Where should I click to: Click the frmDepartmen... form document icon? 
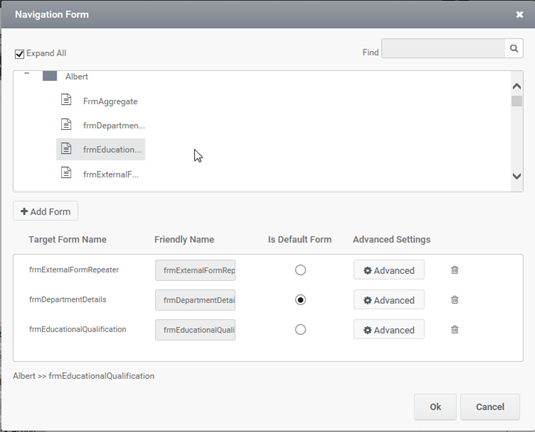pyautogui.click(x=66, y=124)
